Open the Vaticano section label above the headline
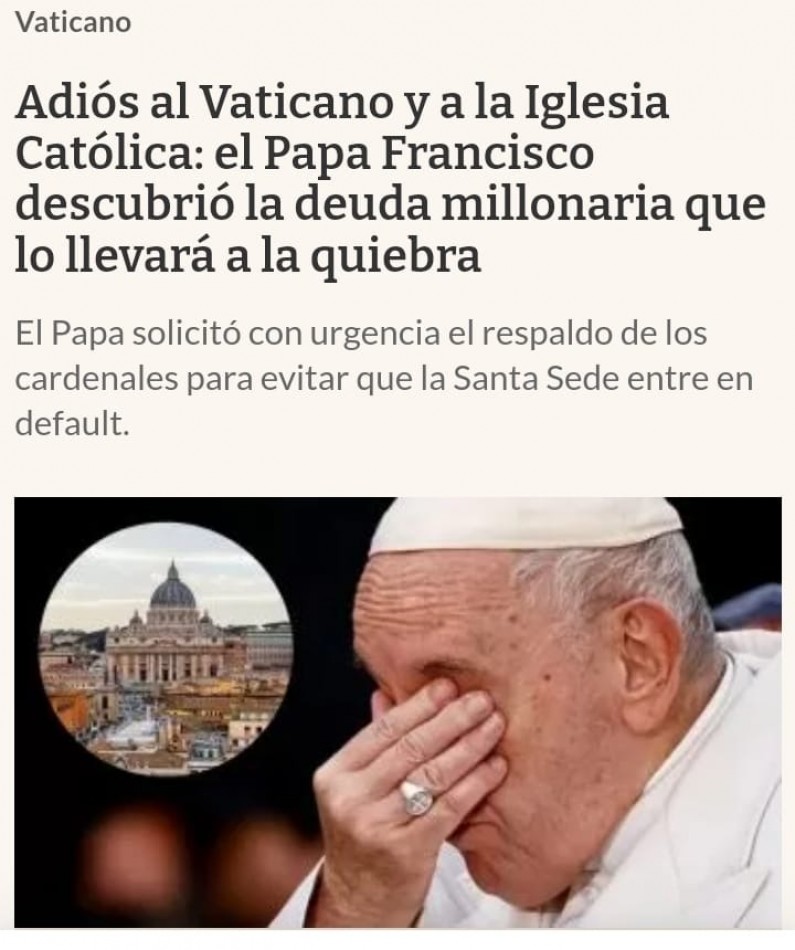This screenshot has height=950, width=795. (x=73, y=23)
